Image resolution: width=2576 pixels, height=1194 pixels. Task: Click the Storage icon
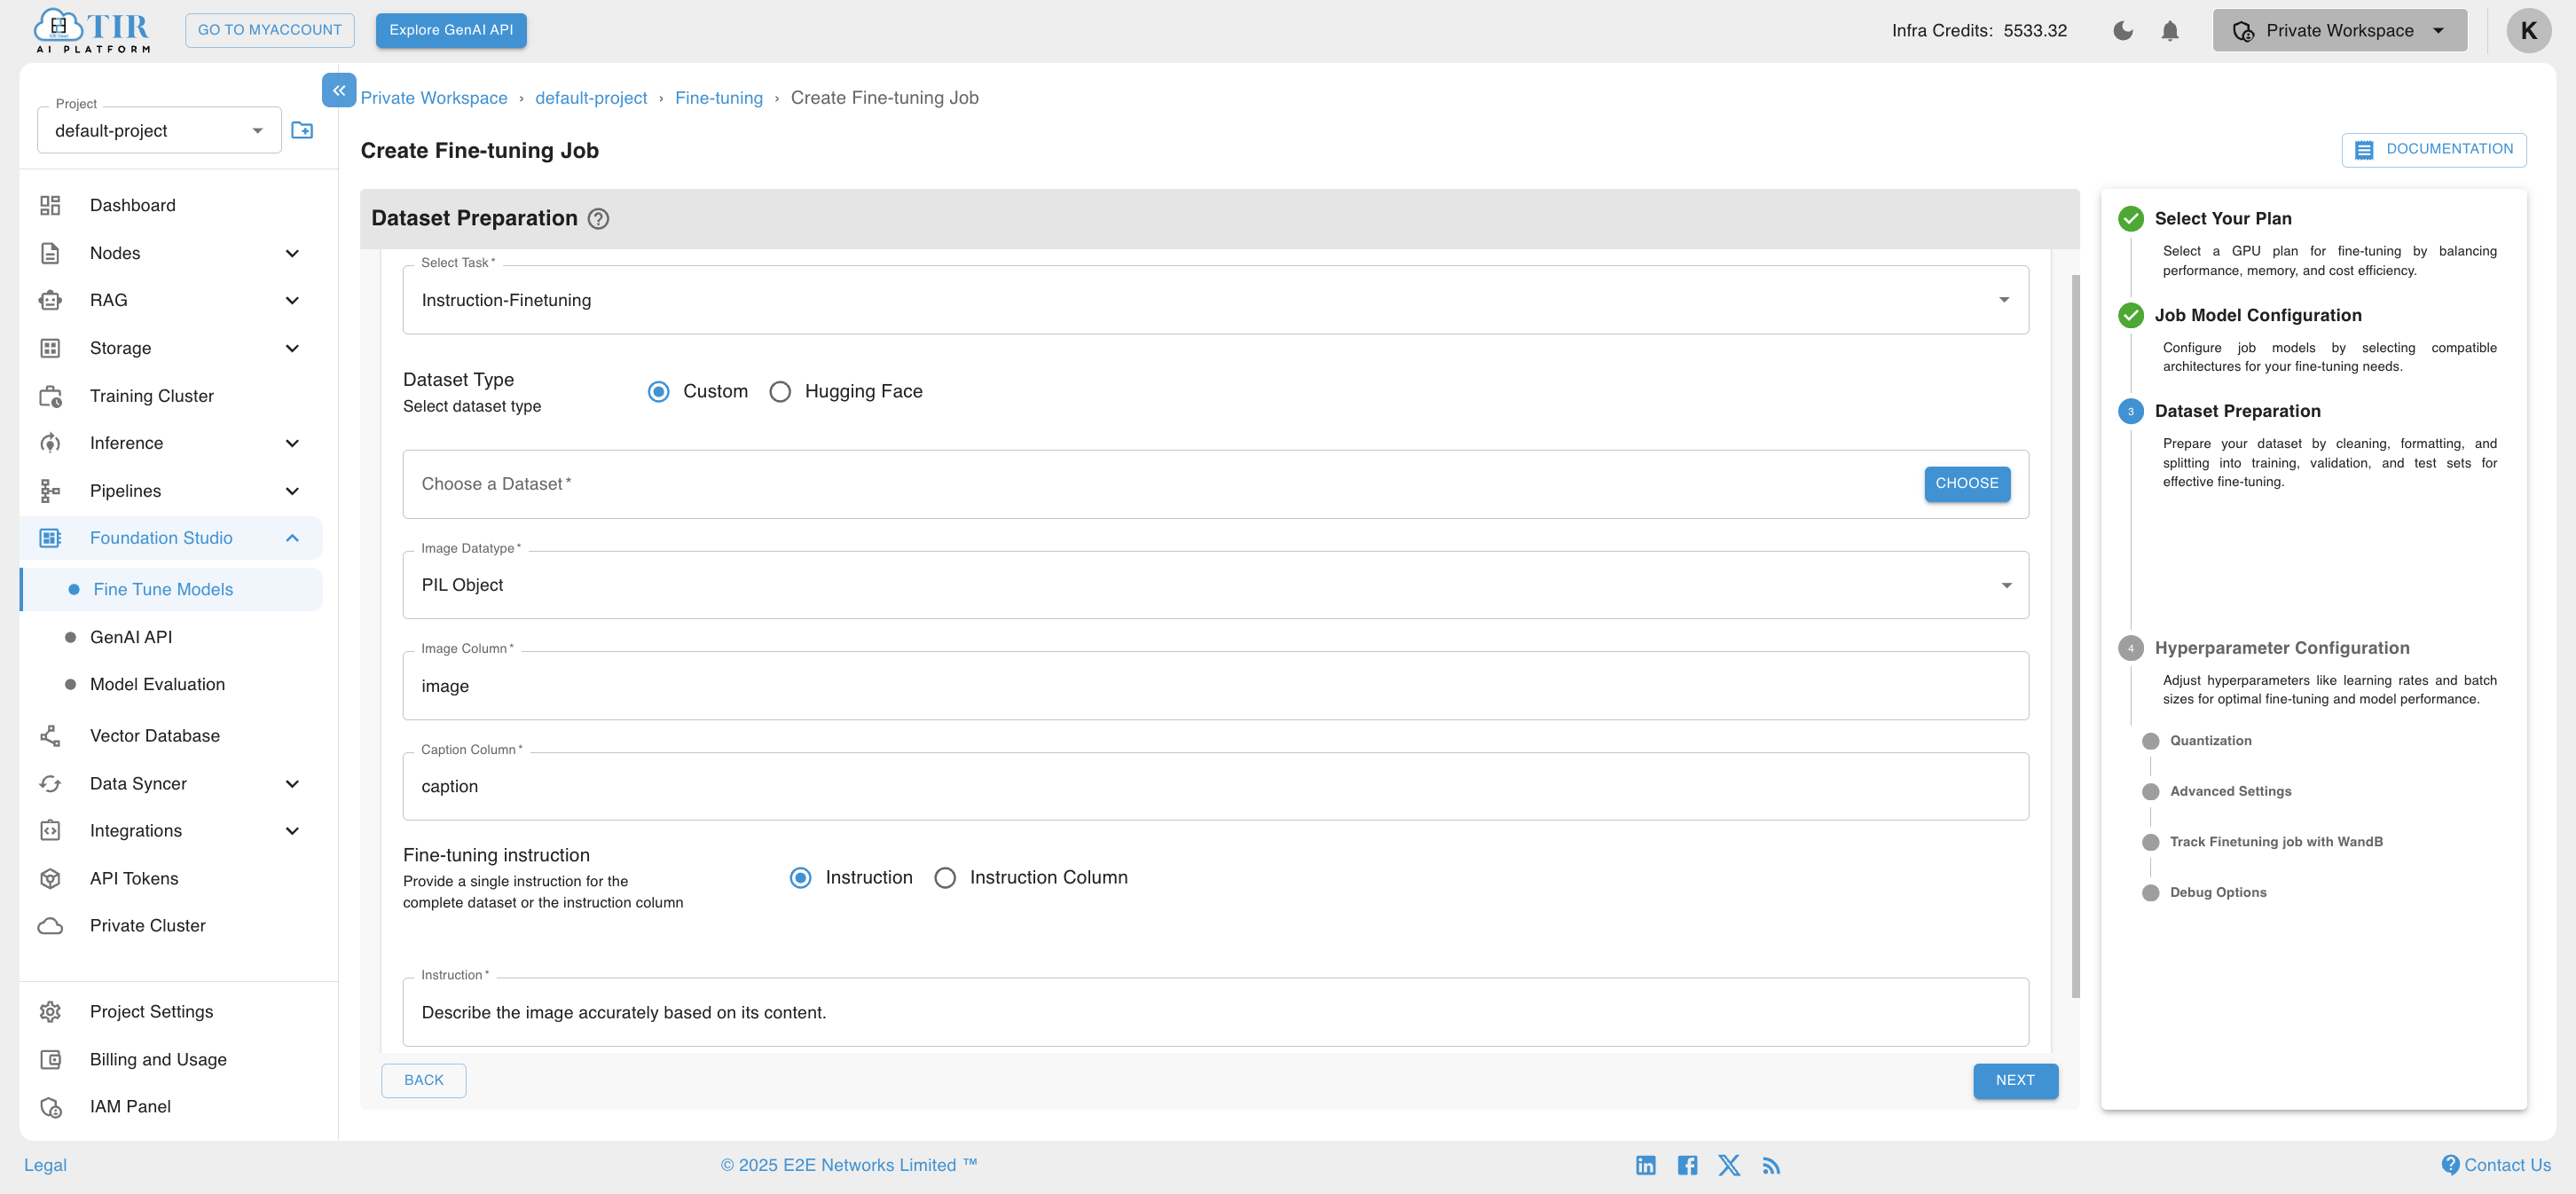(x=50, y=348)
